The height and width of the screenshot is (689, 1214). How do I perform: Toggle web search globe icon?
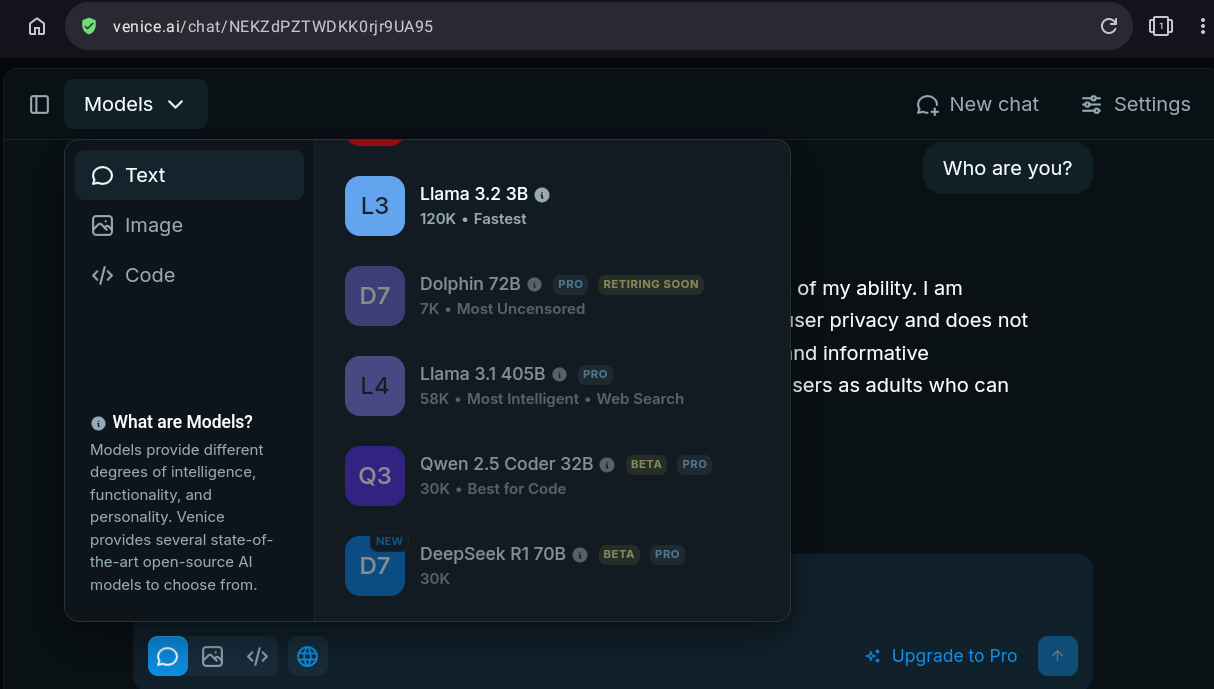click(308, 656)
